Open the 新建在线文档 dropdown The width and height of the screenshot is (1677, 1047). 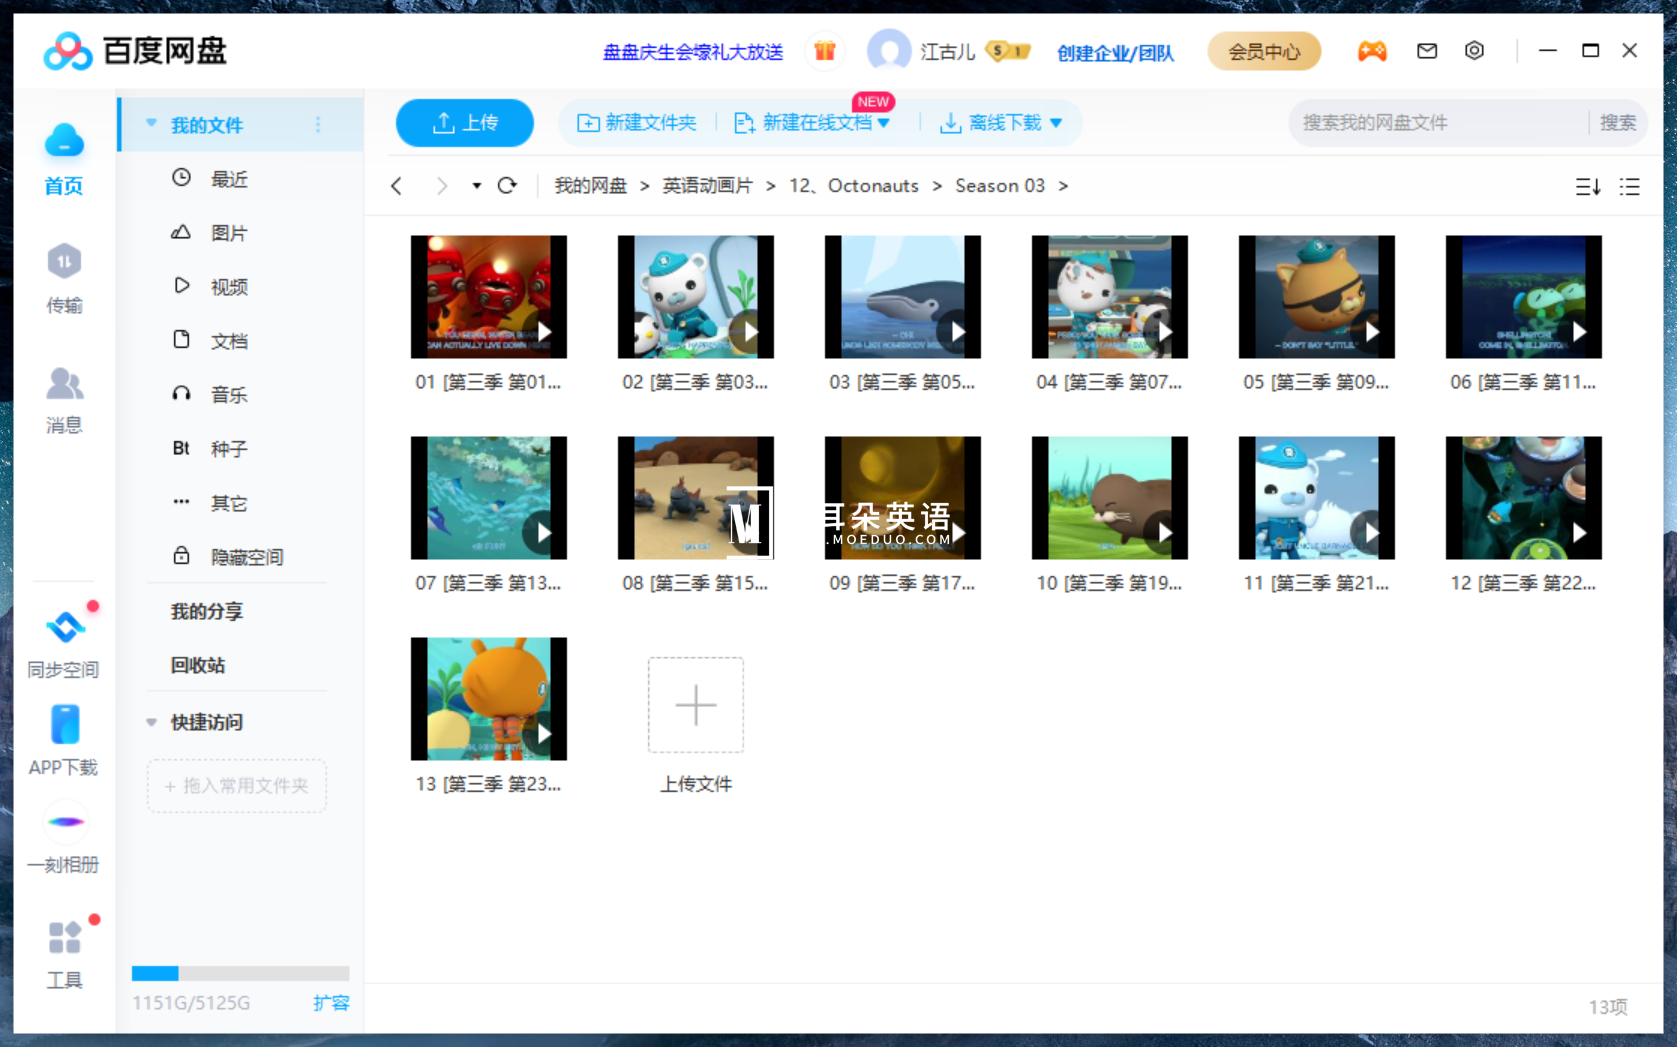tap(885, 122)
